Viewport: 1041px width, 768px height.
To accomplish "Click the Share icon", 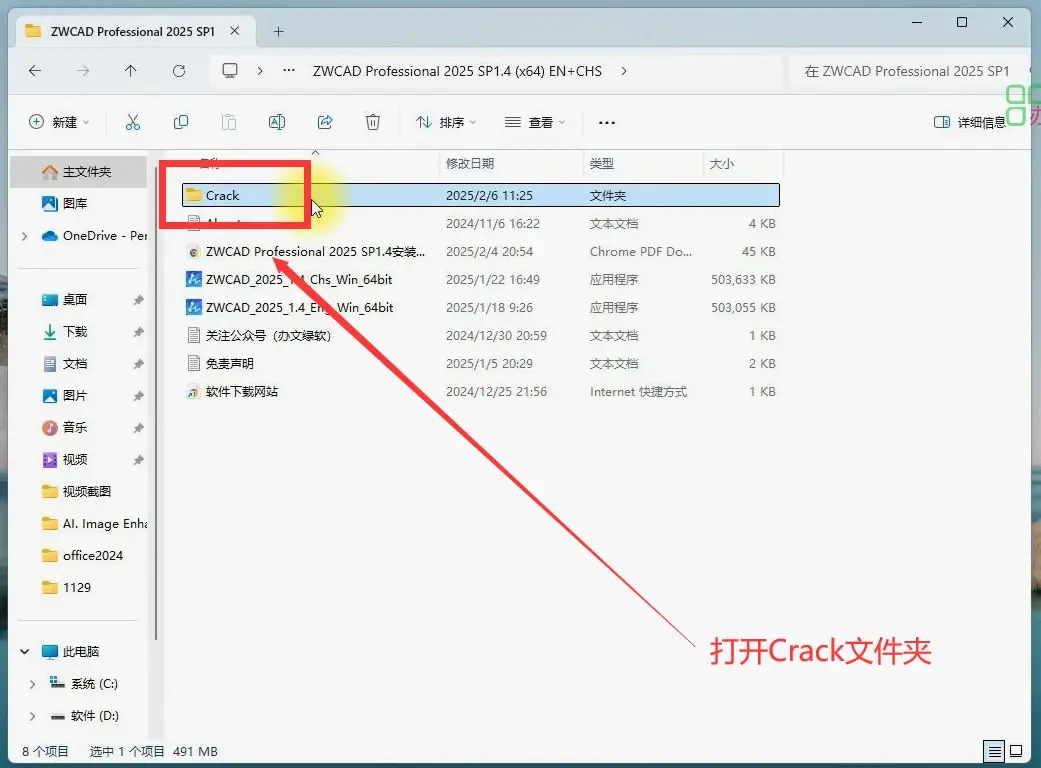I will tap(325, 122).
